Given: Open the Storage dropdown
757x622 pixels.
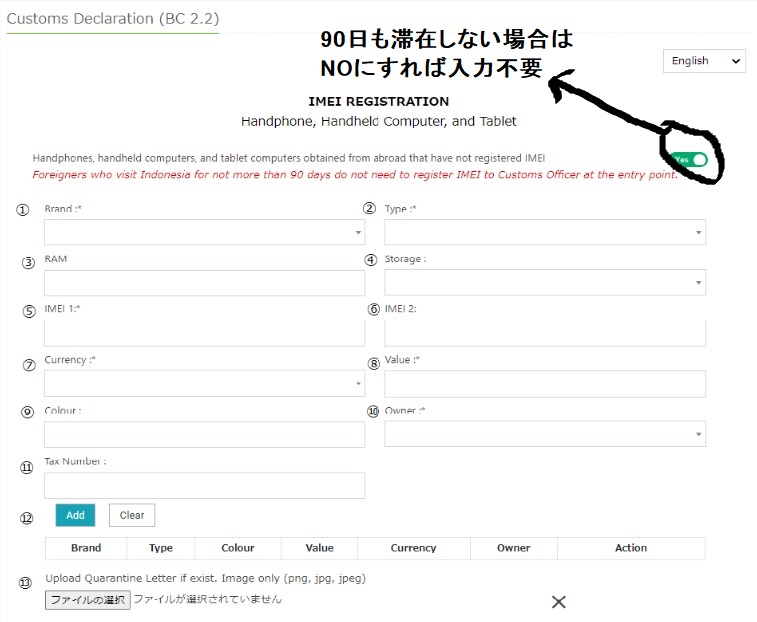Looking at the screenshot, I should [x=544, y=283].
